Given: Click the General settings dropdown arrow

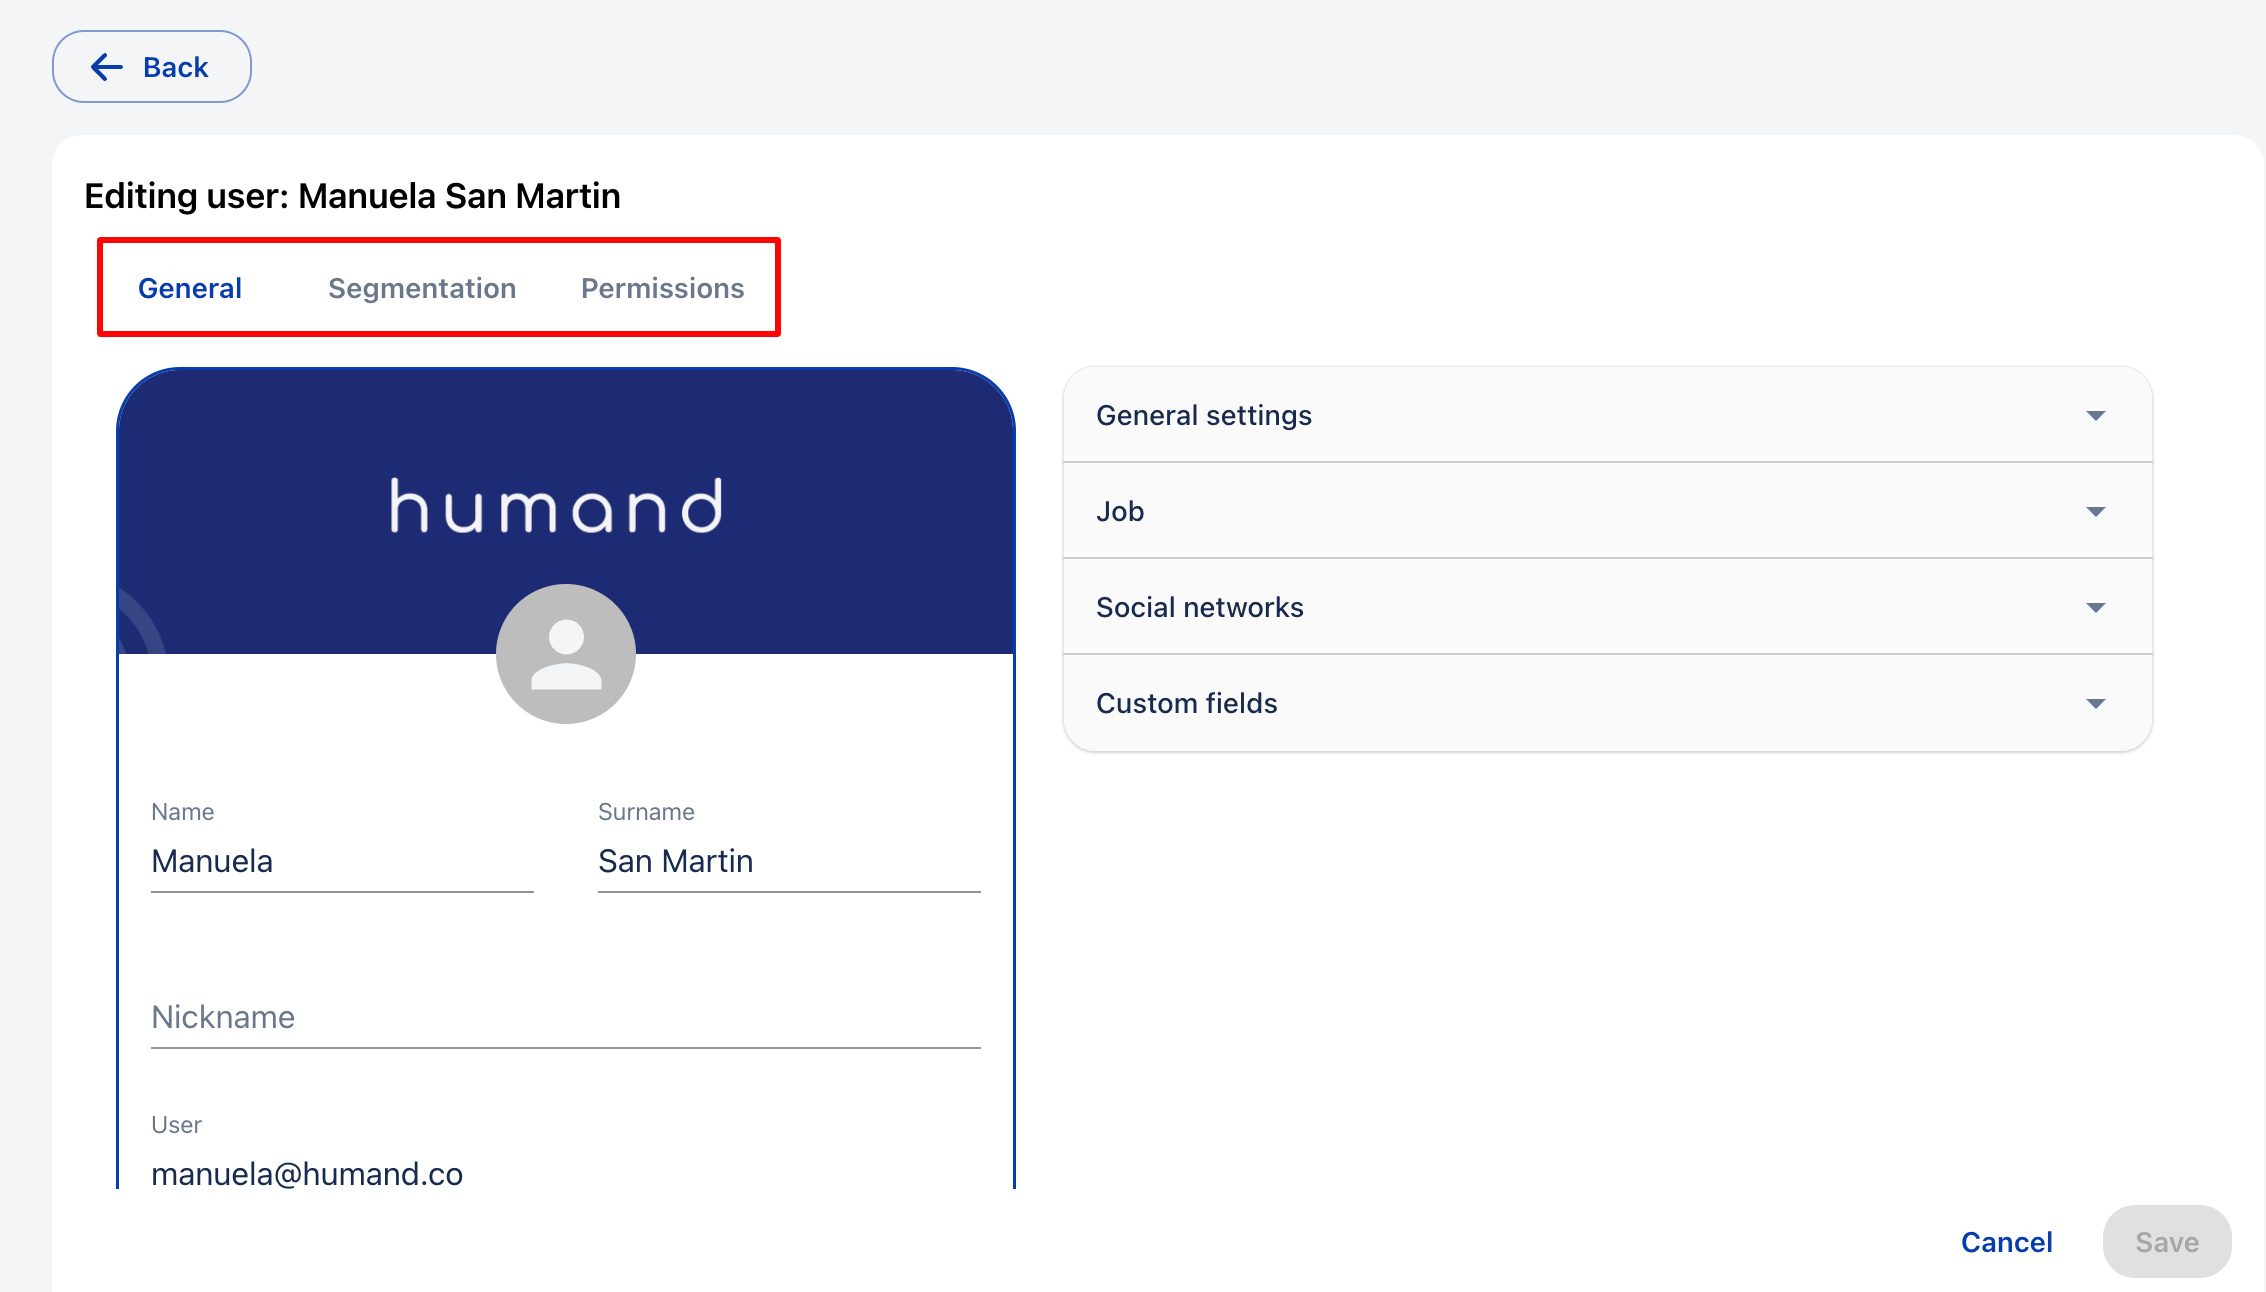Looking at the screenshot, I should pos(2096,416).
